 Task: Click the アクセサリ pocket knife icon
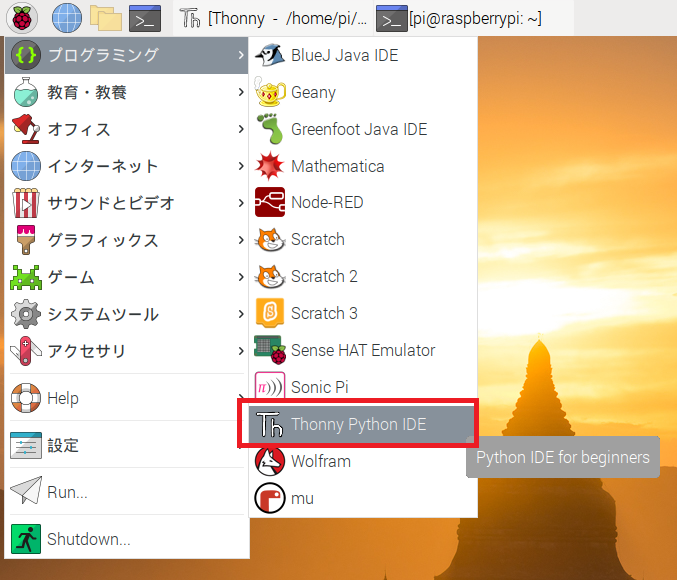point(26,351)
